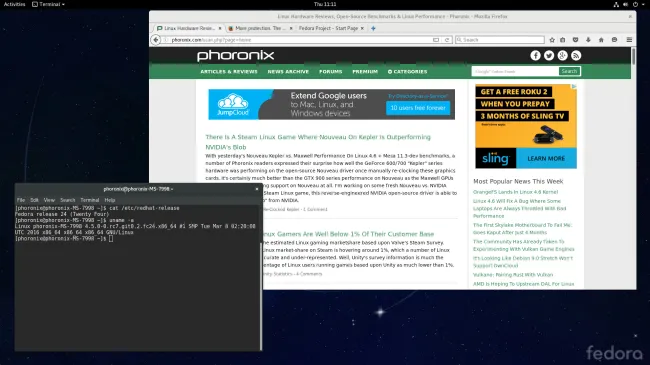Click the 10 users free forever button
Screen dimensions: 650x365
coord(418,108)
